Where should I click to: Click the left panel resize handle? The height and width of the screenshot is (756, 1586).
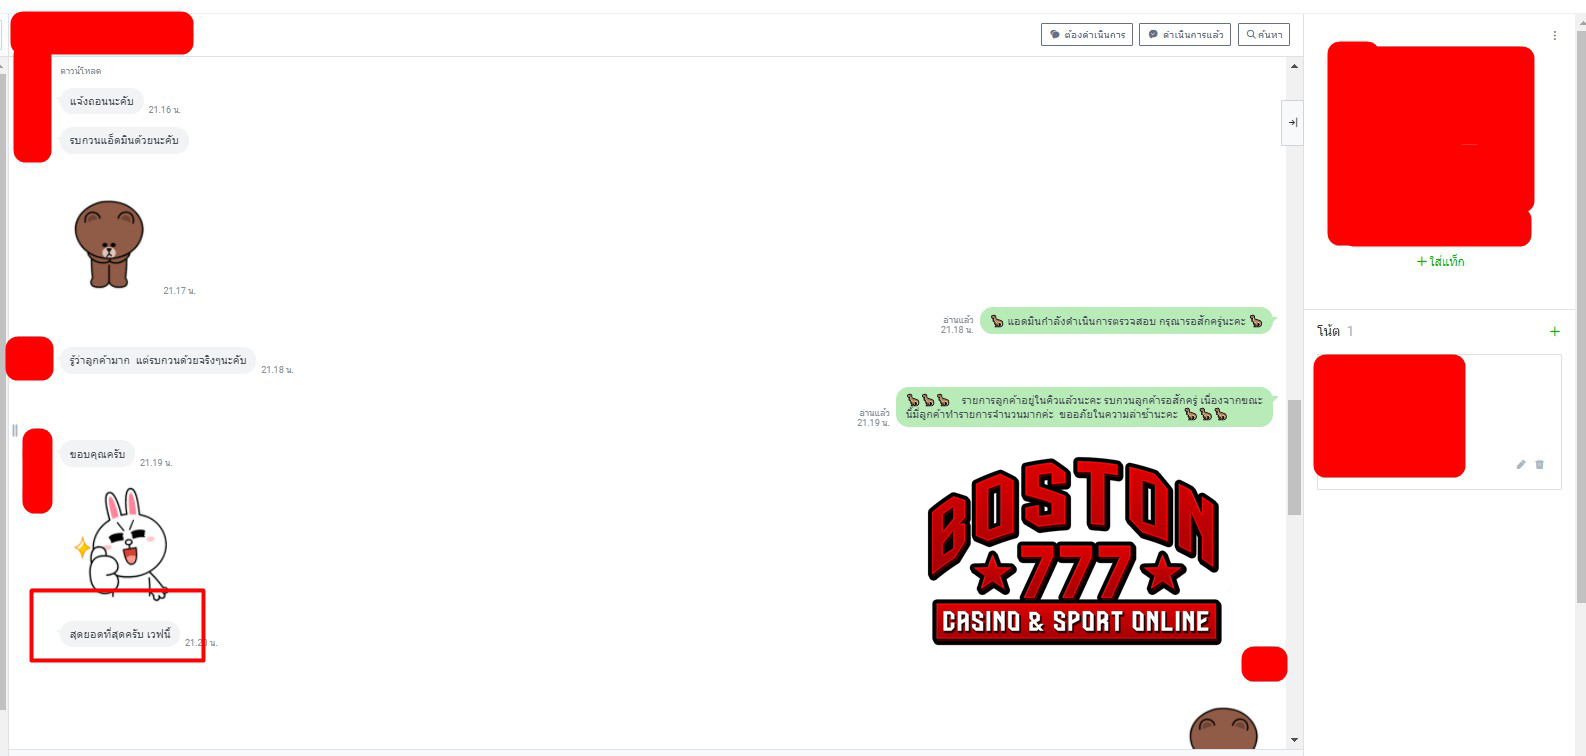14,431
